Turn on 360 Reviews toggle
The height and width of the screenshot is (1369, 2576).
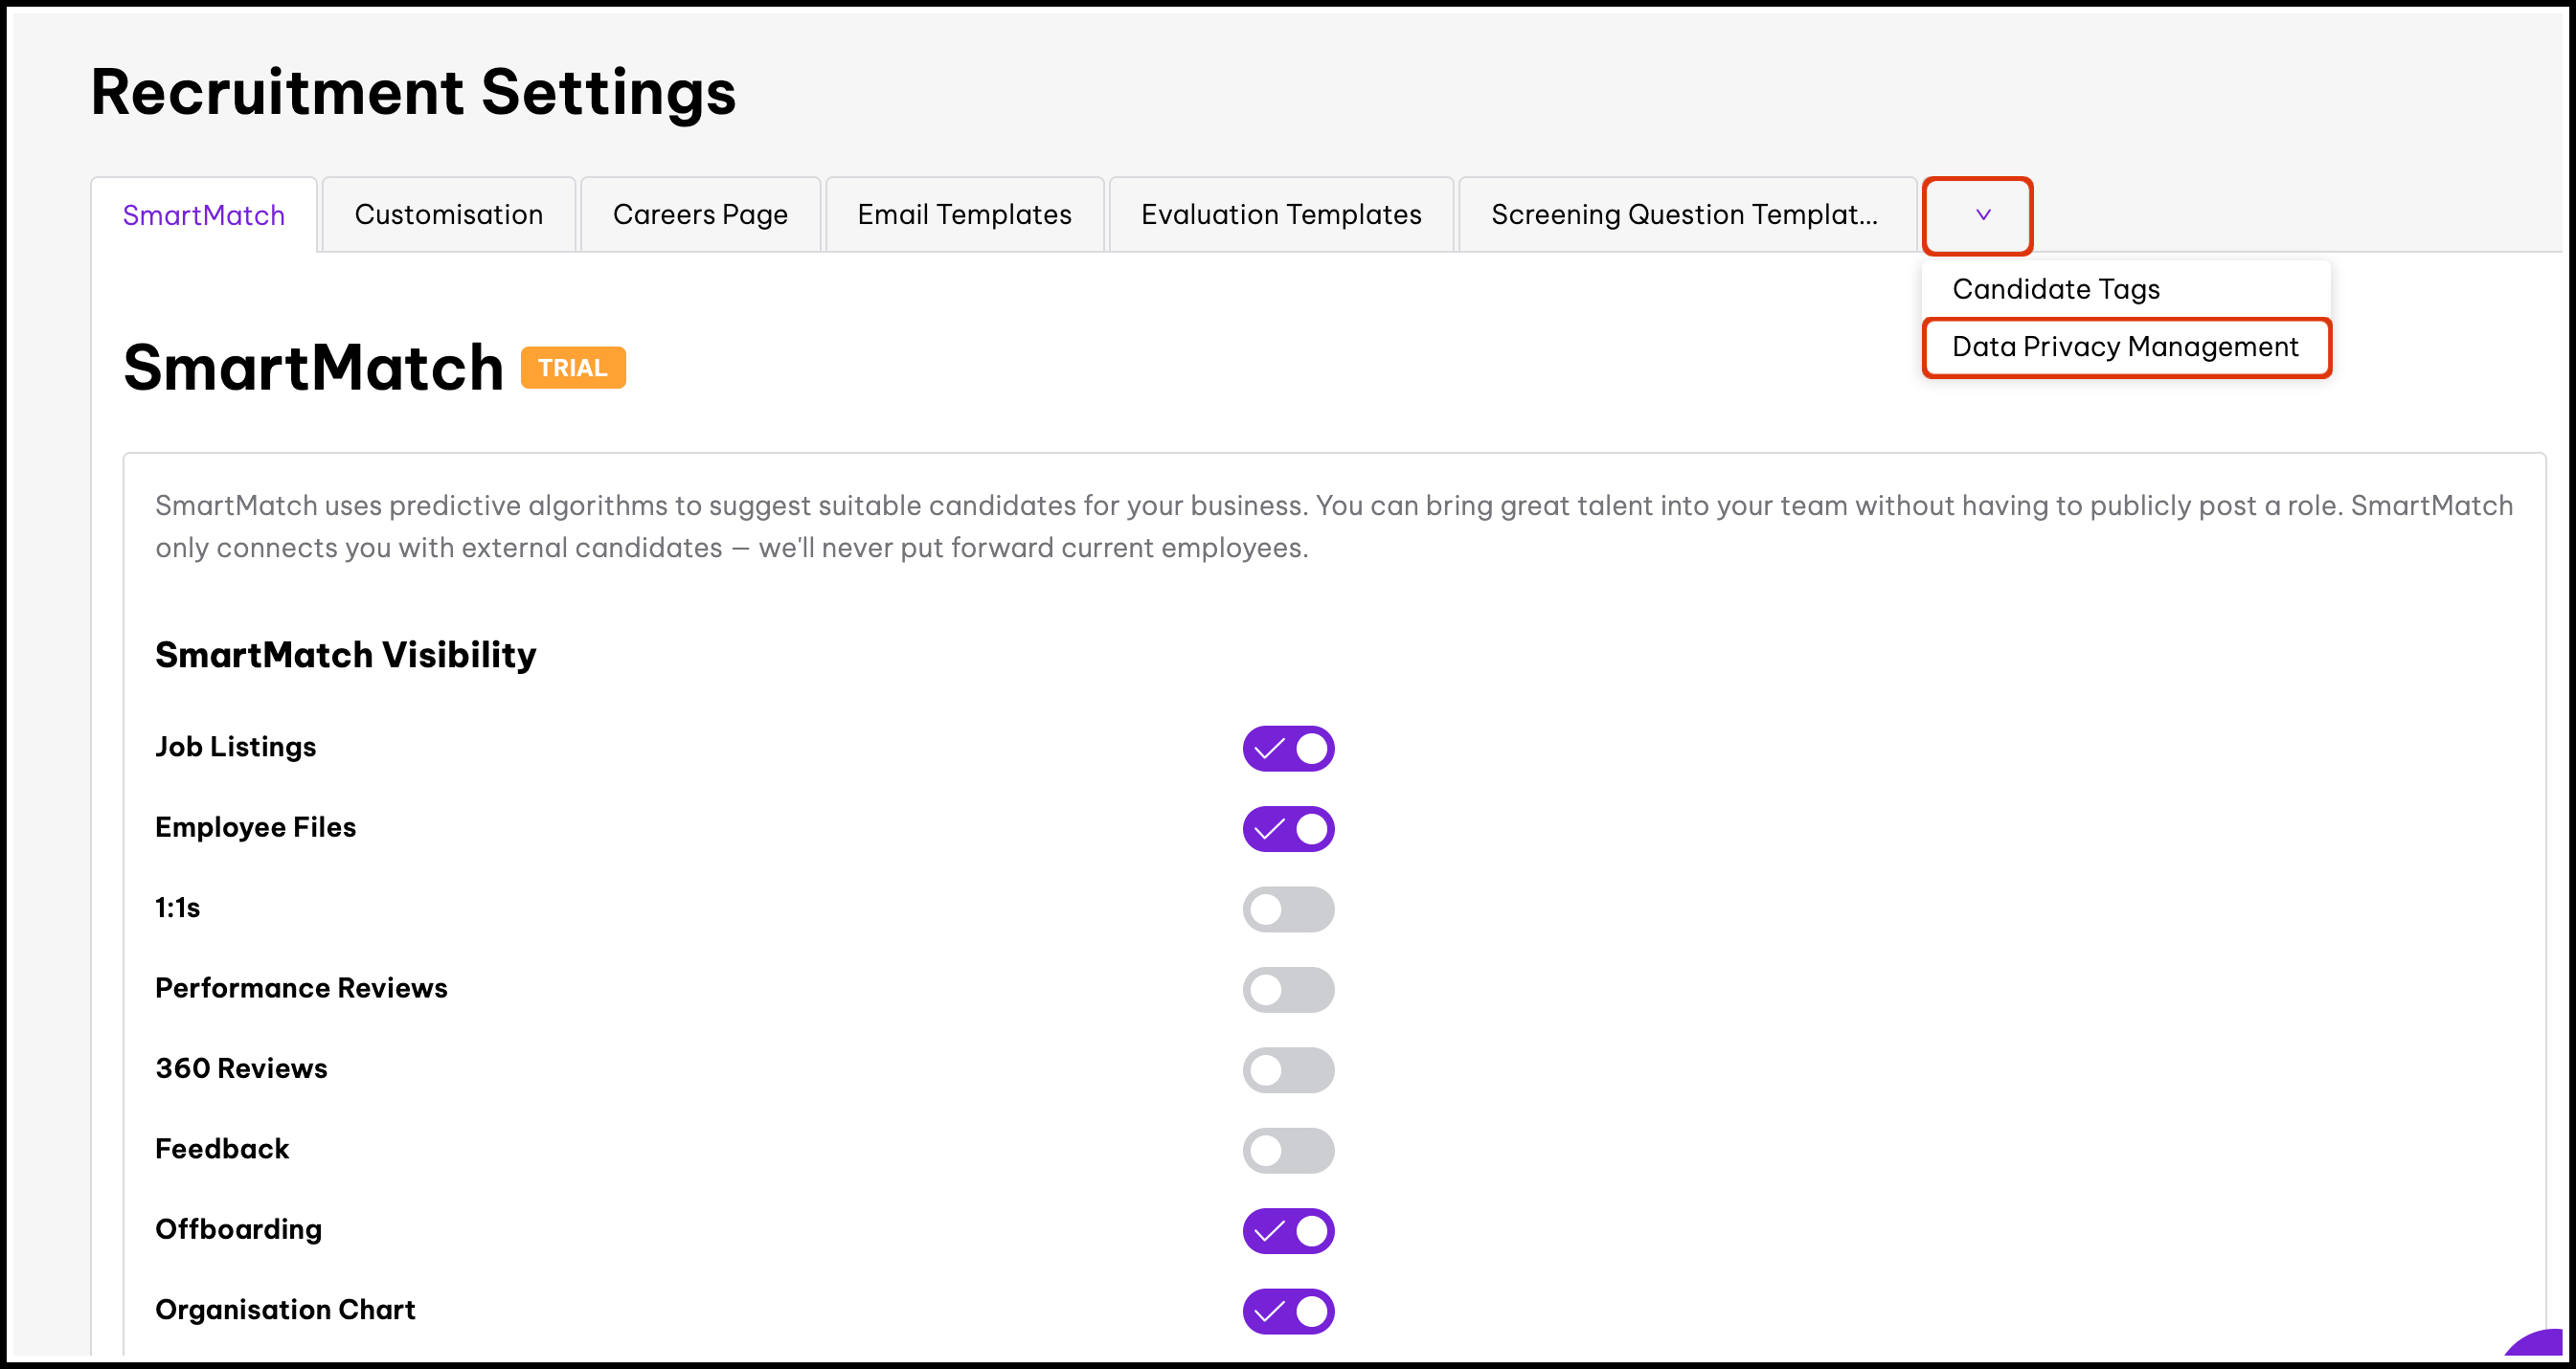[1288, 1069]
